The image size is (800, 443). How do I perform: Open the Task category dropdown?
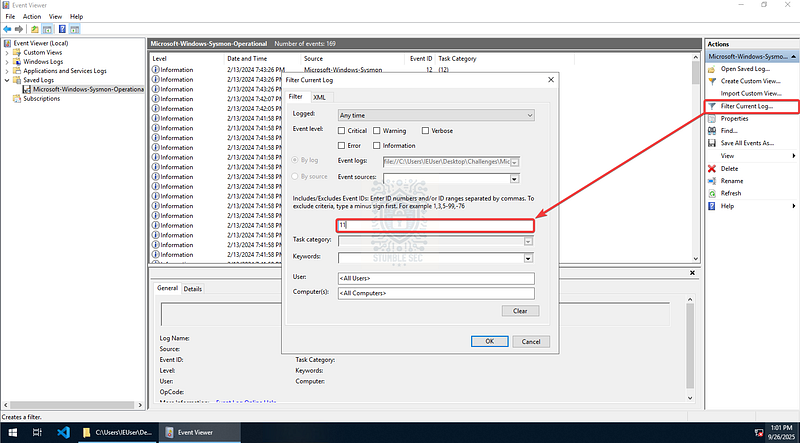[x=529, y=241]
